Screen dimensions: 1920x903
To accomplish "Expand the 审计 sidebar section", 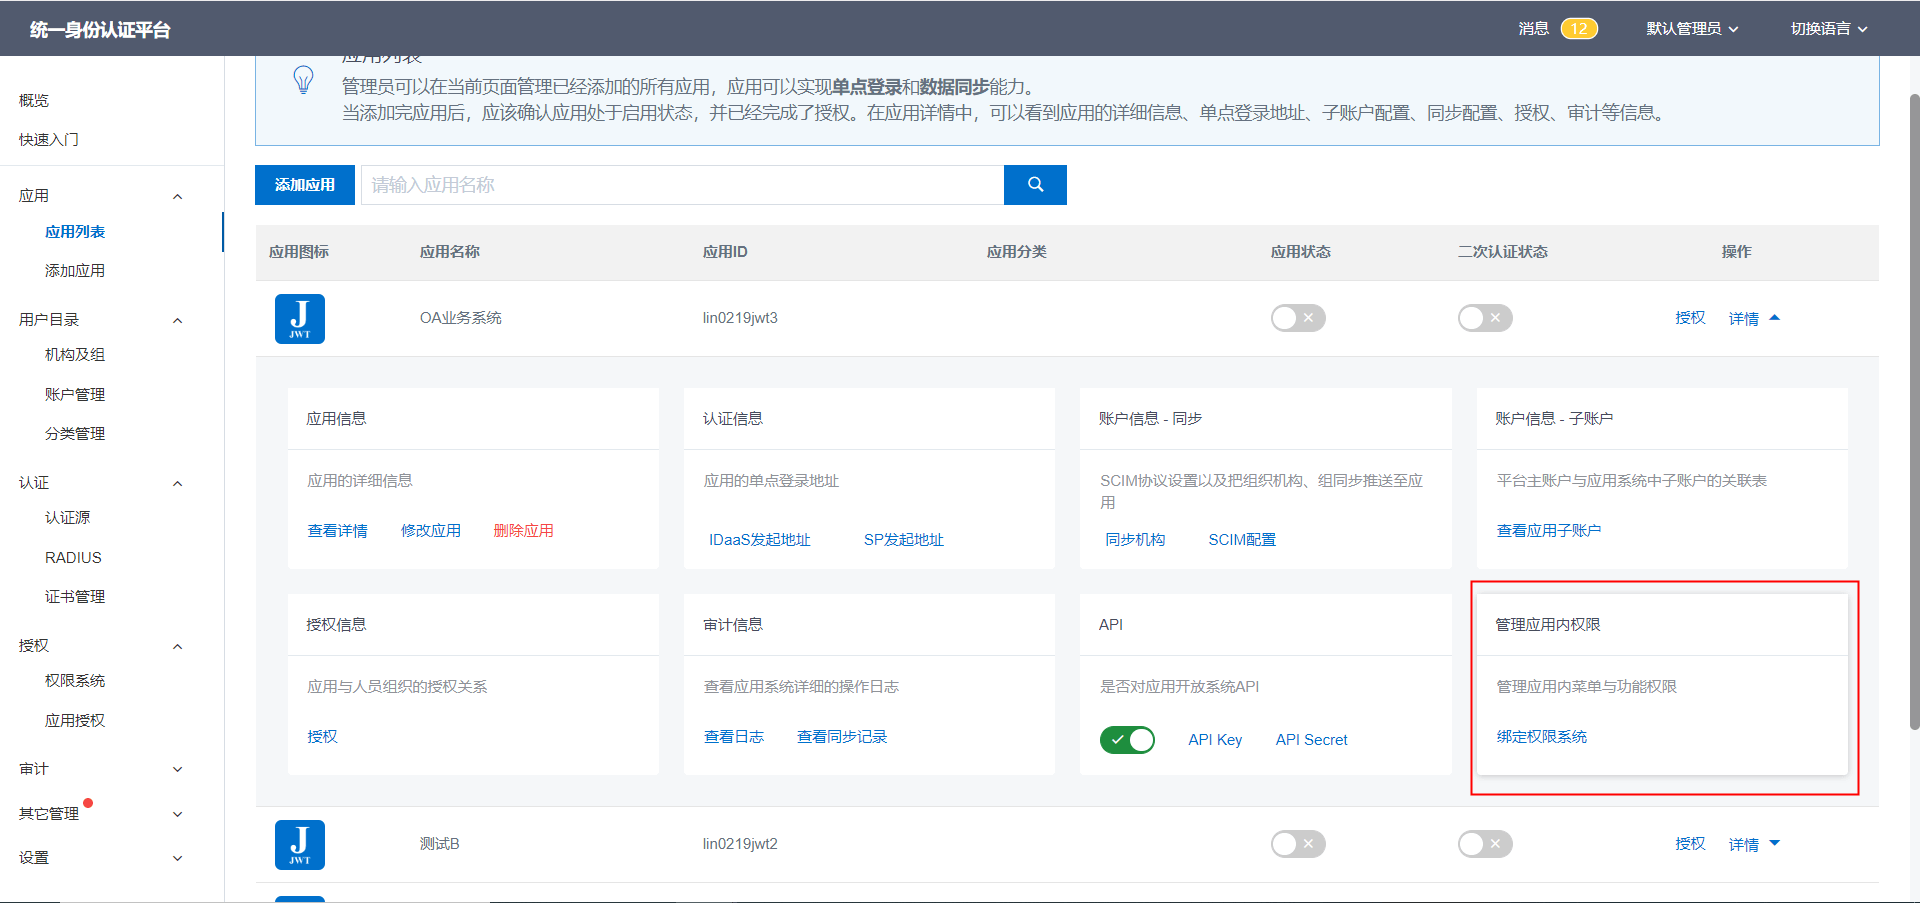I will (100, 769).
